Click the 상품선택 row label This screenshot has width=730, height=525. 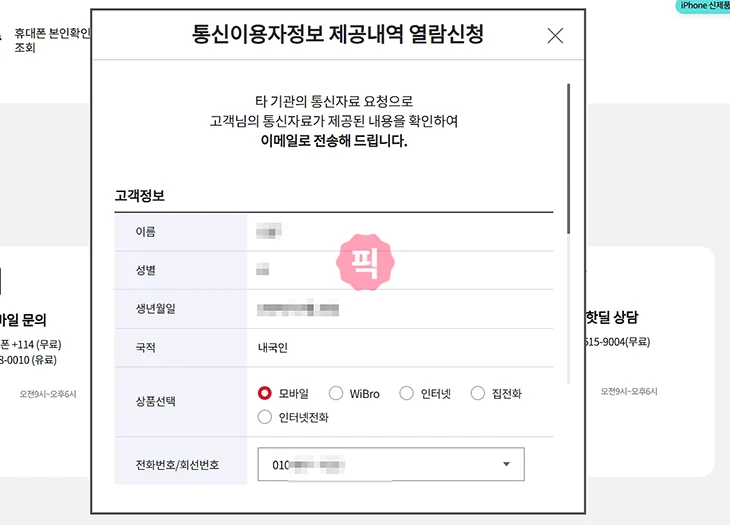click(156, 401)
